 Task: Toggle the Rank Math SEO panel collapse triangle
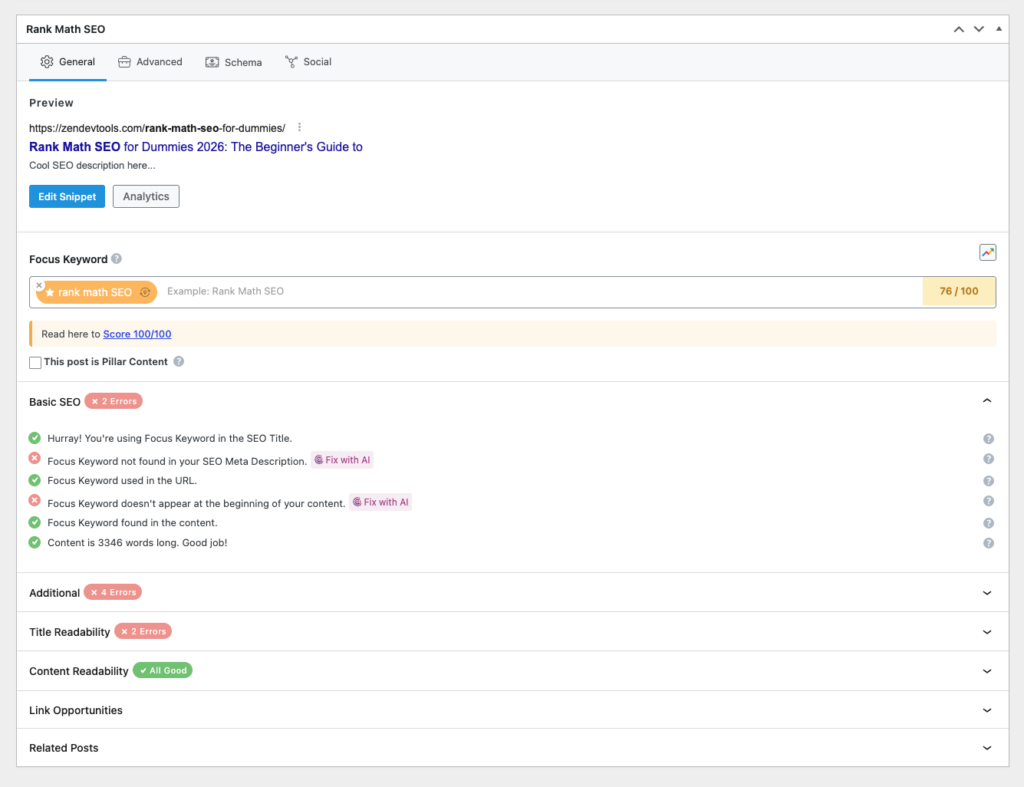pos(999,29)
